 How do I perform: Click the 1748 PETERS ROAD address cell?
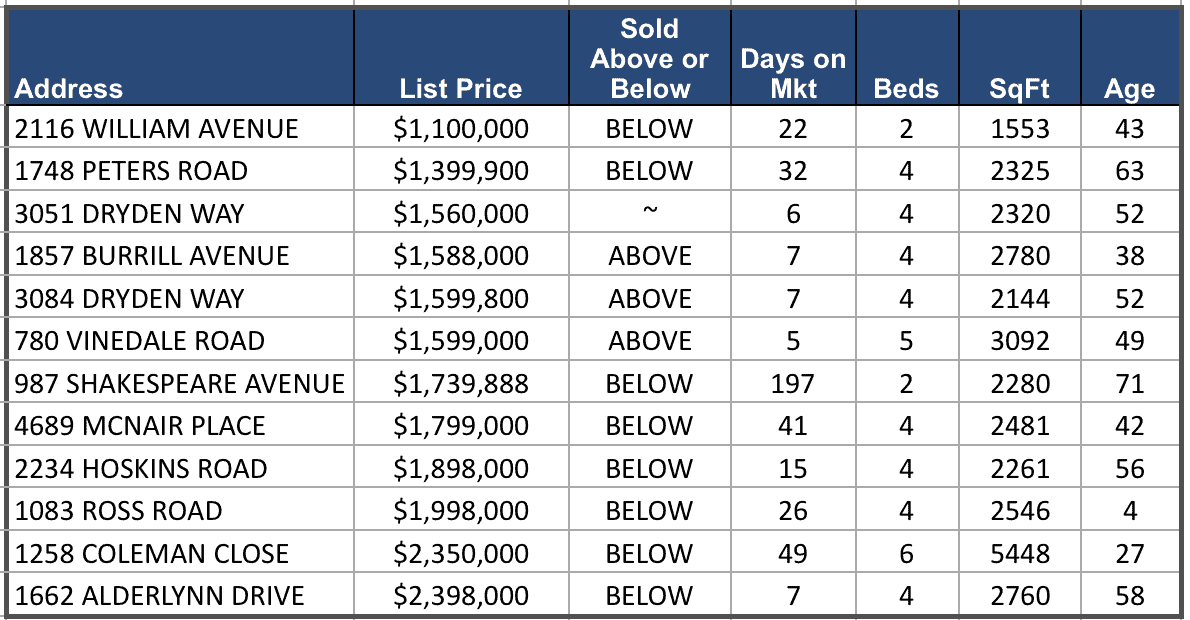pyautogui.click(x=131, y=171)
